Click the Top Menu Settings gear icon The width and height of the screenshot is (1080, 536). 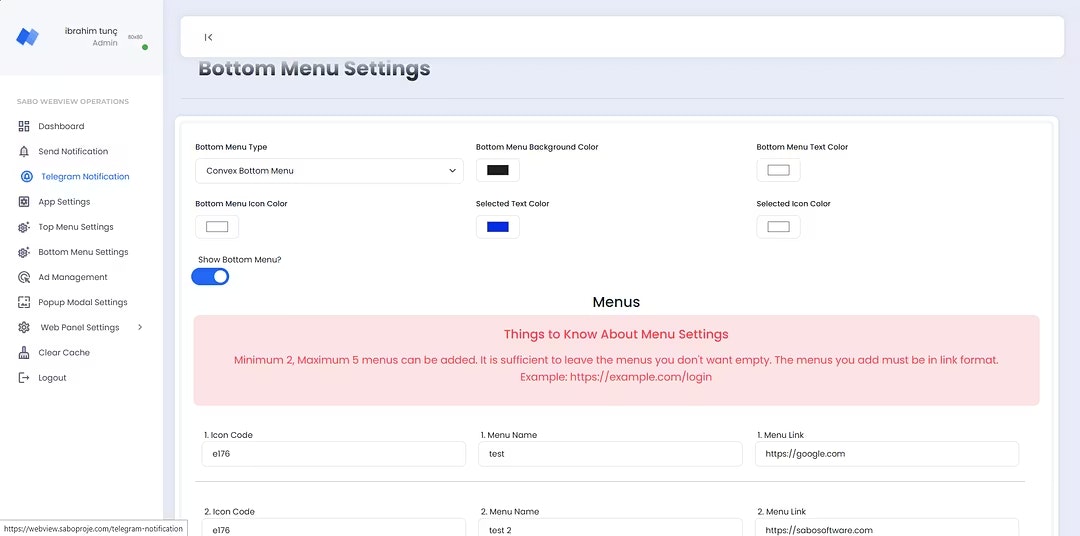24,227
